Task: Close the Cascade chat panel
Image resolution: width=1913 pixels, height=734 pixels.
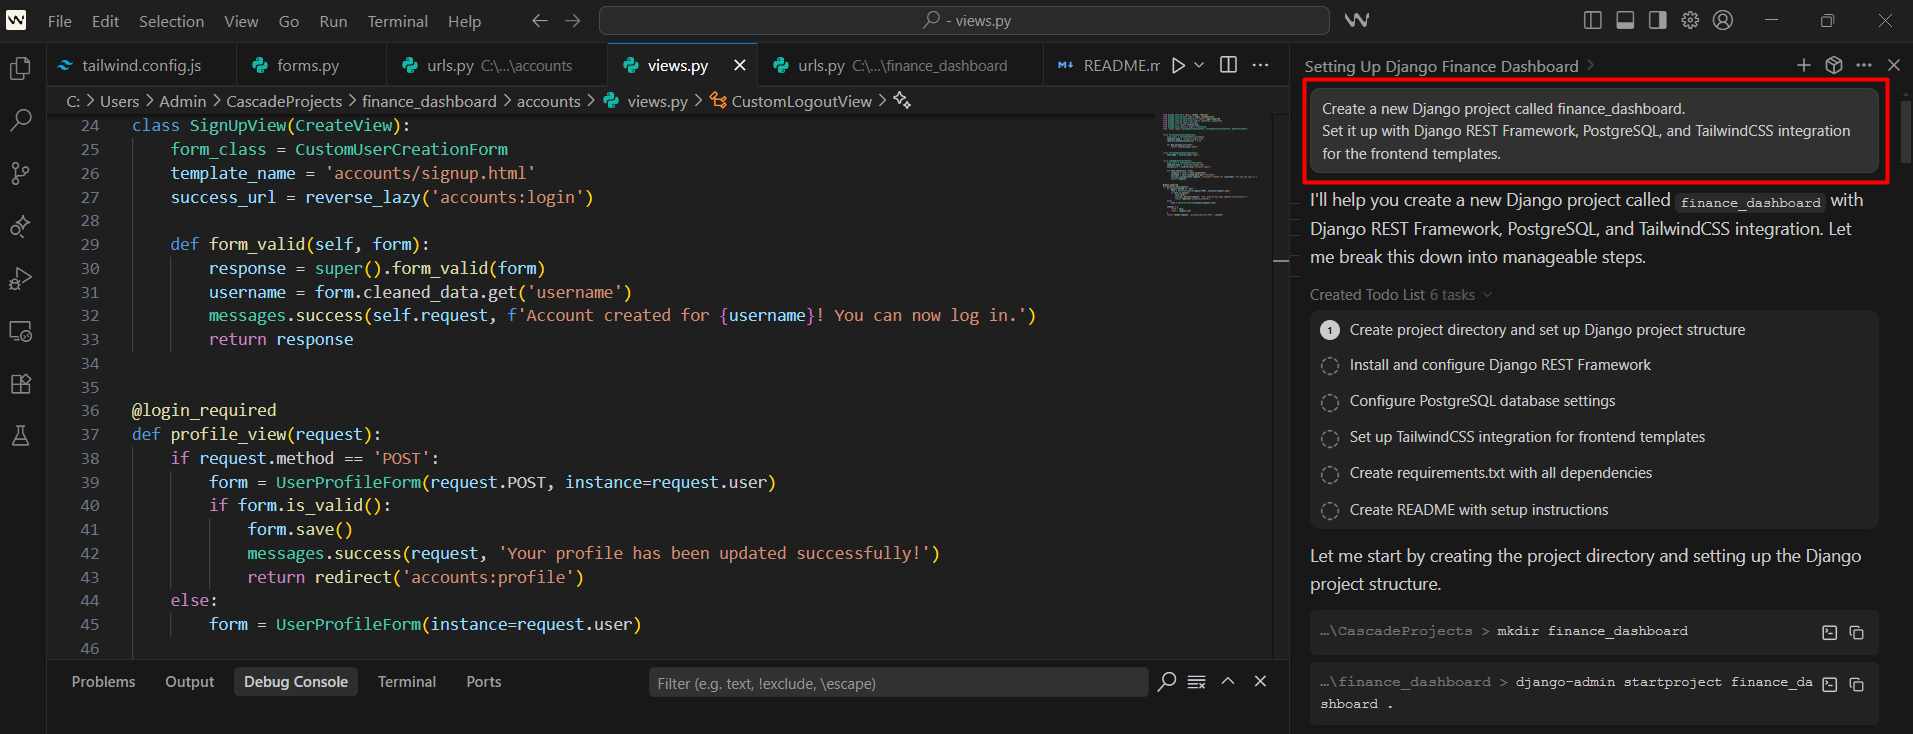Action: 1894,65
